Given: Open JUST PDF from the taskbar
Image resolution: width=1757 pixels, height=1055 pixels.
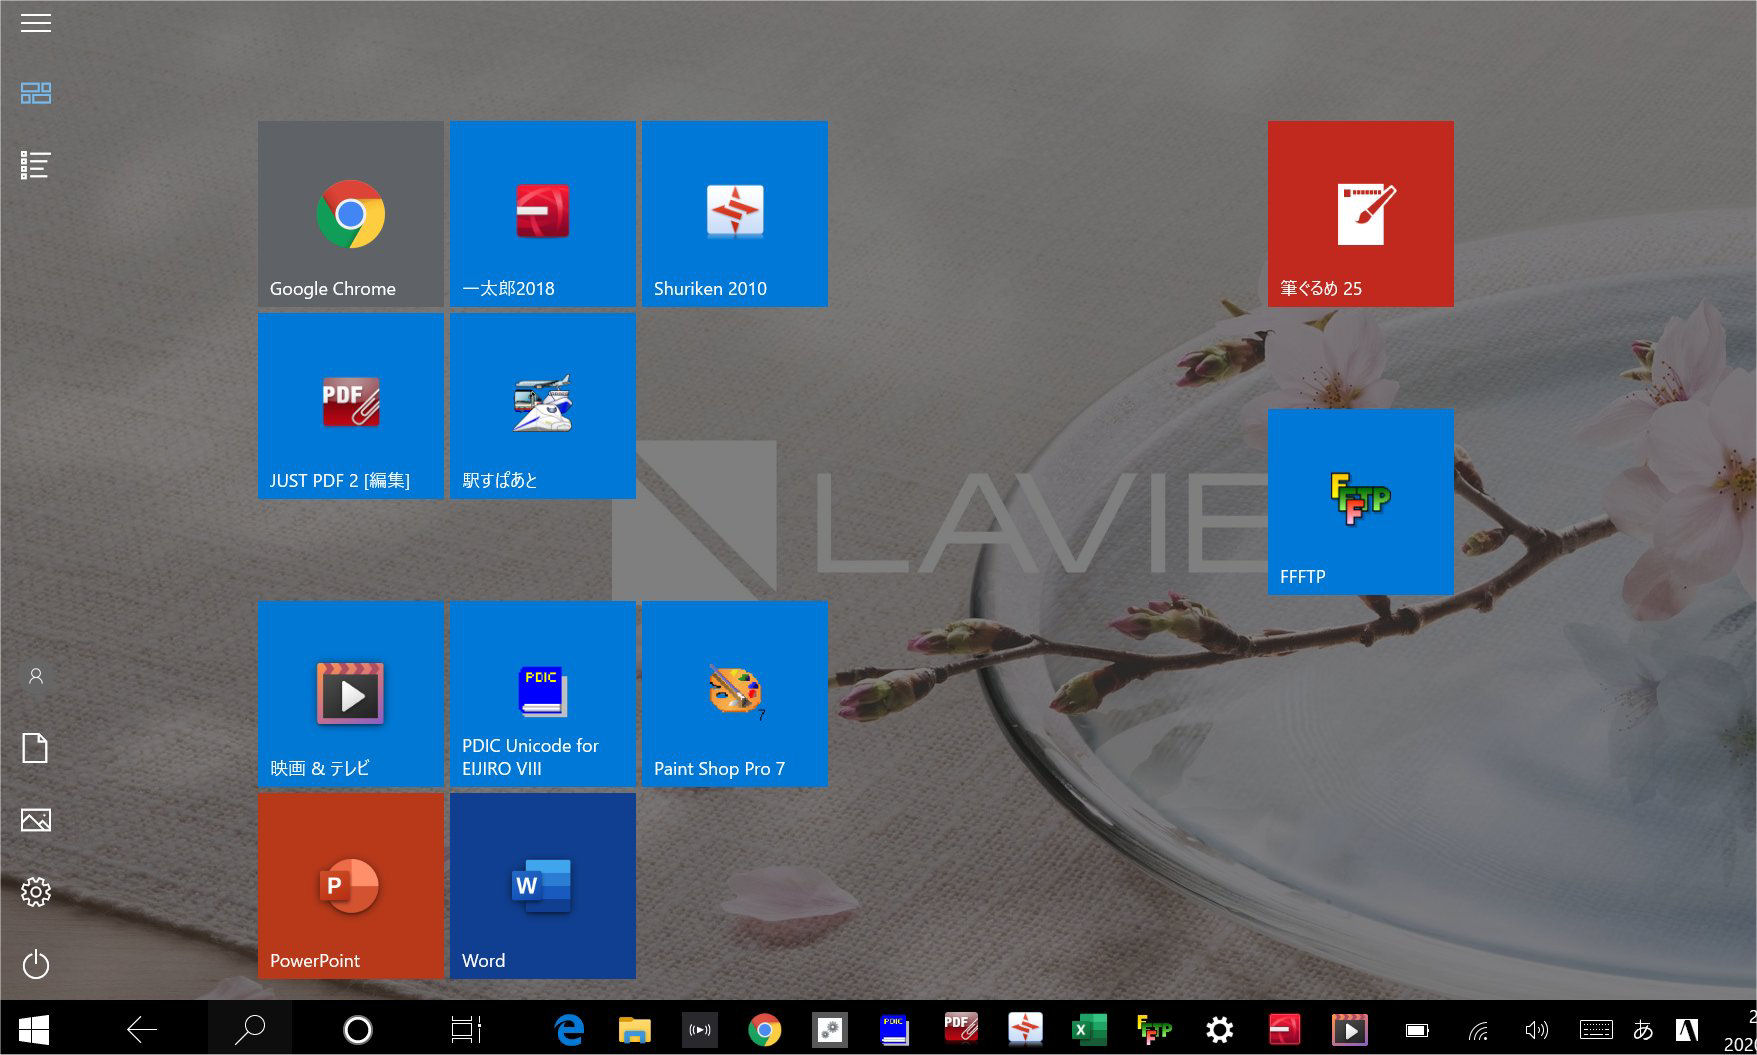Looking at the screenshot, I should click(960, 1029).
